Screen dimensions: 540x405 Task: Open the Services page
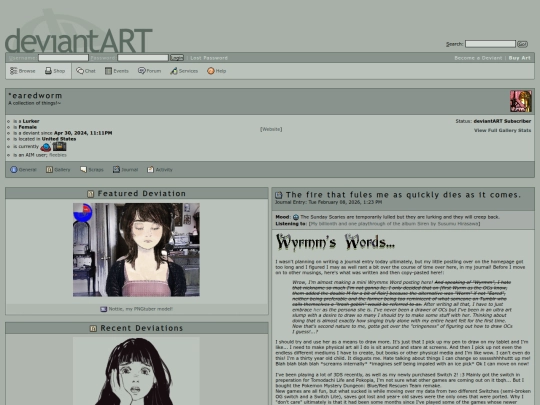[184, 71]
